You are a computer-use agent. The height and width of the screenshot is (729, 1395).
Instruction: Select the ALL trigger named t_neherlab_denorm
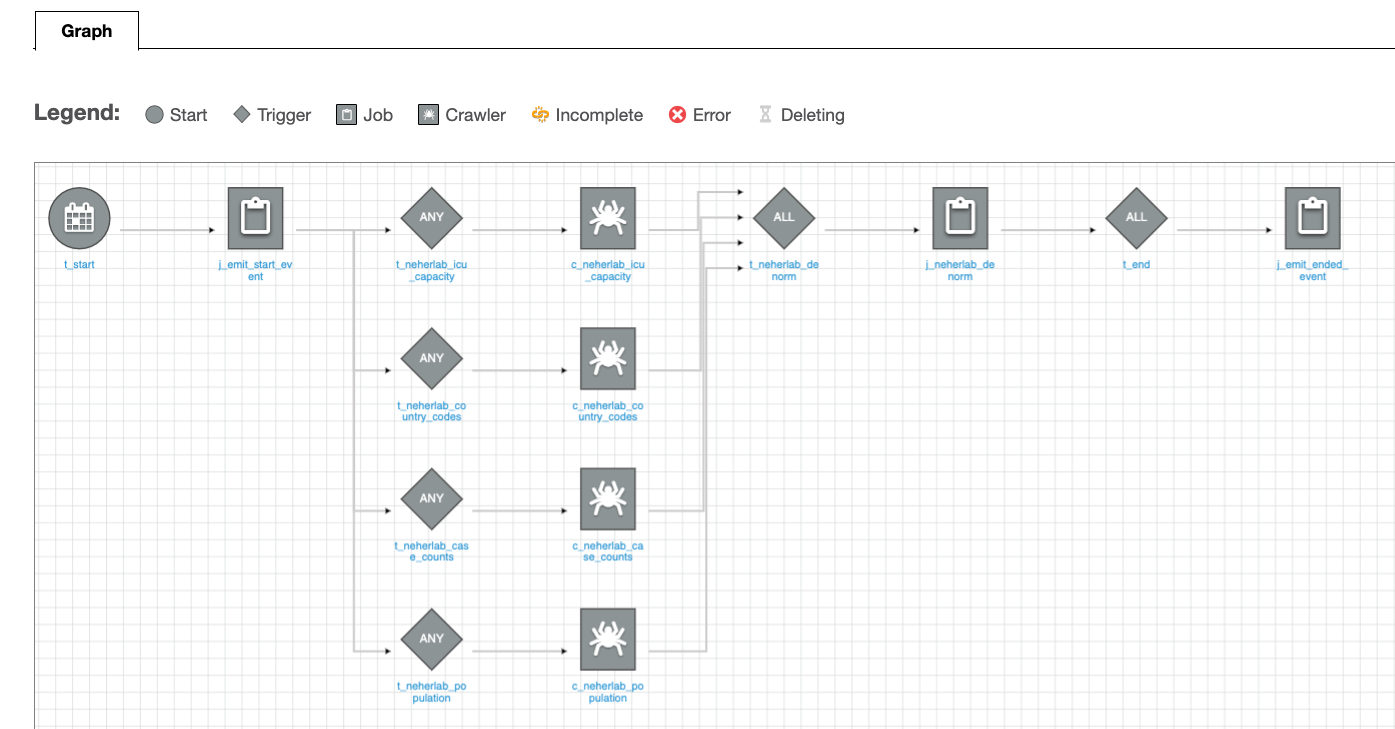point(784,217)
